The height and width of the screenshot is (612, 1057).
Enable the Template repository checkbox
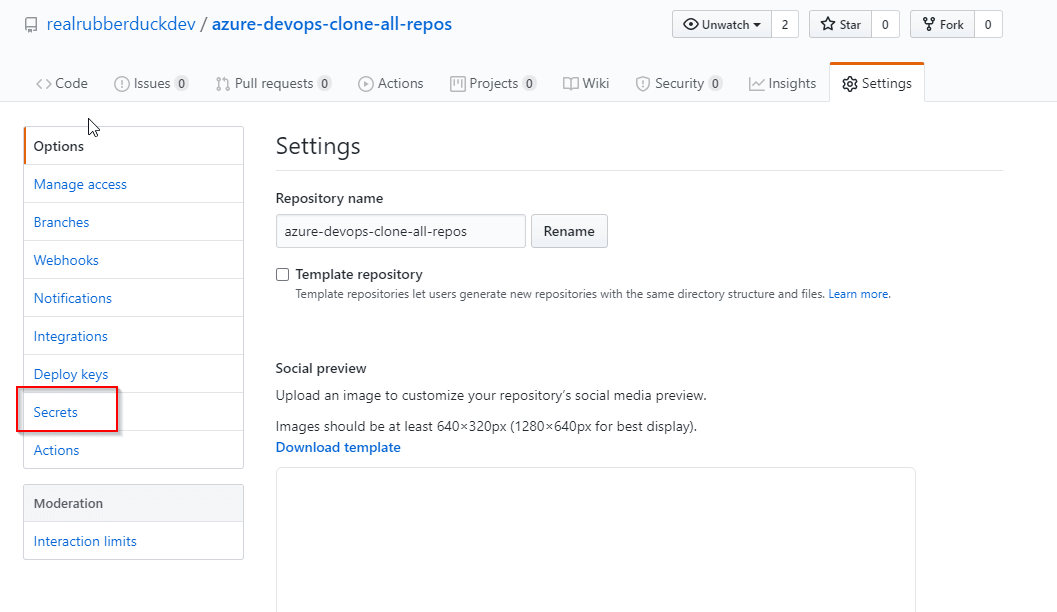(282, 274)
